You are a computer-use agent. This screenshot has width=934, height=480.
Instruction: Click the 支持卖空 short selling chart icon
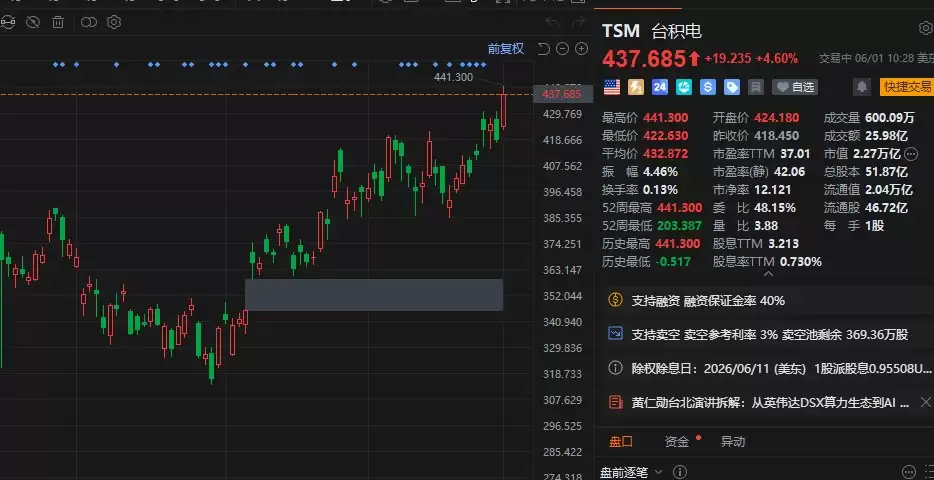(x=615, y=333)
